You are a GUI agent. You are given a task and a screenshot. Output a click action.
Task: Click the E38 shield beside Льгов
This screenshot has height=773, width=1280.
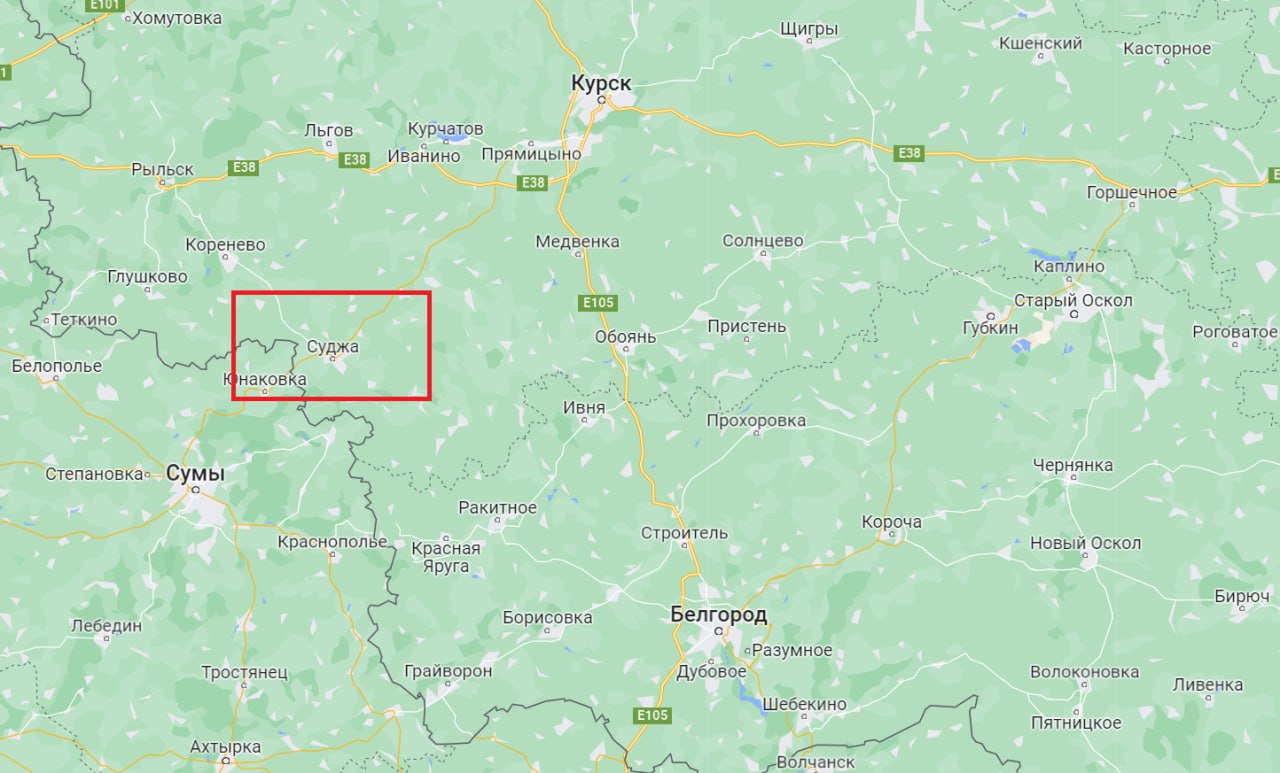coord(354,160)
